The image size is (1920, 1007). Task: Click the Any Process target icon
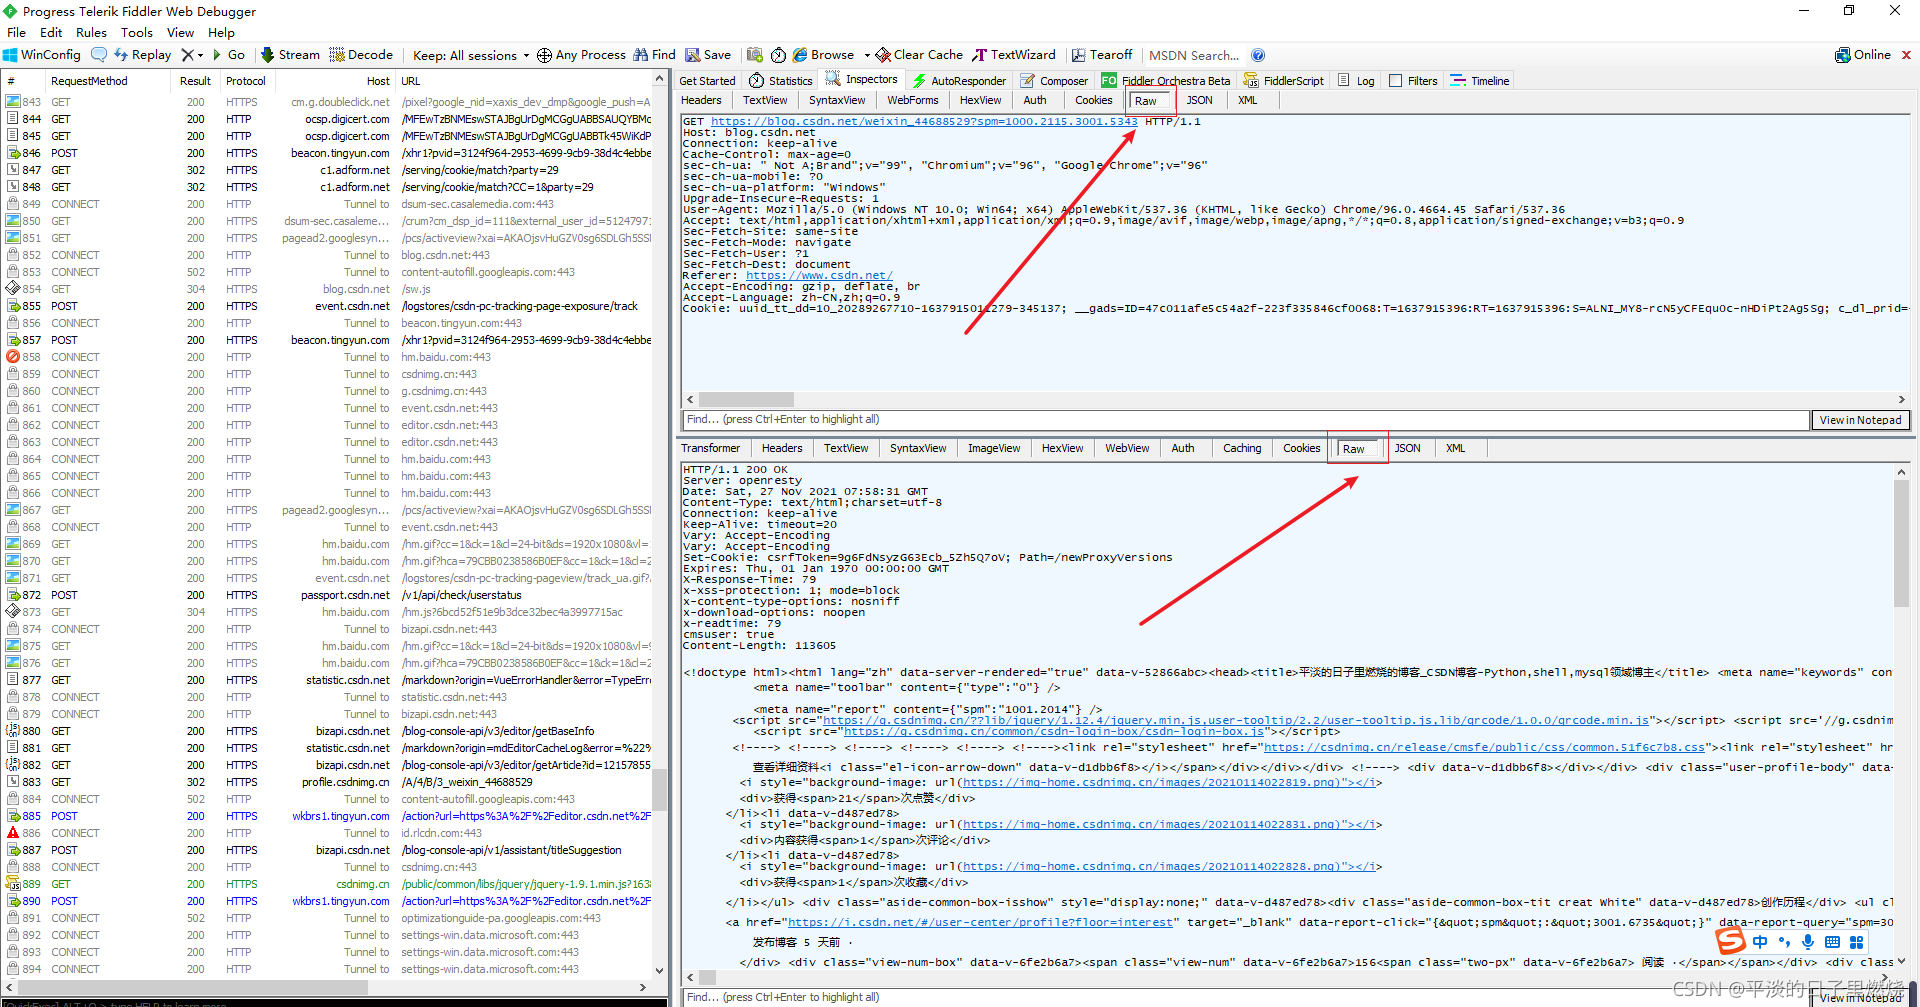(x=544, y=55)
